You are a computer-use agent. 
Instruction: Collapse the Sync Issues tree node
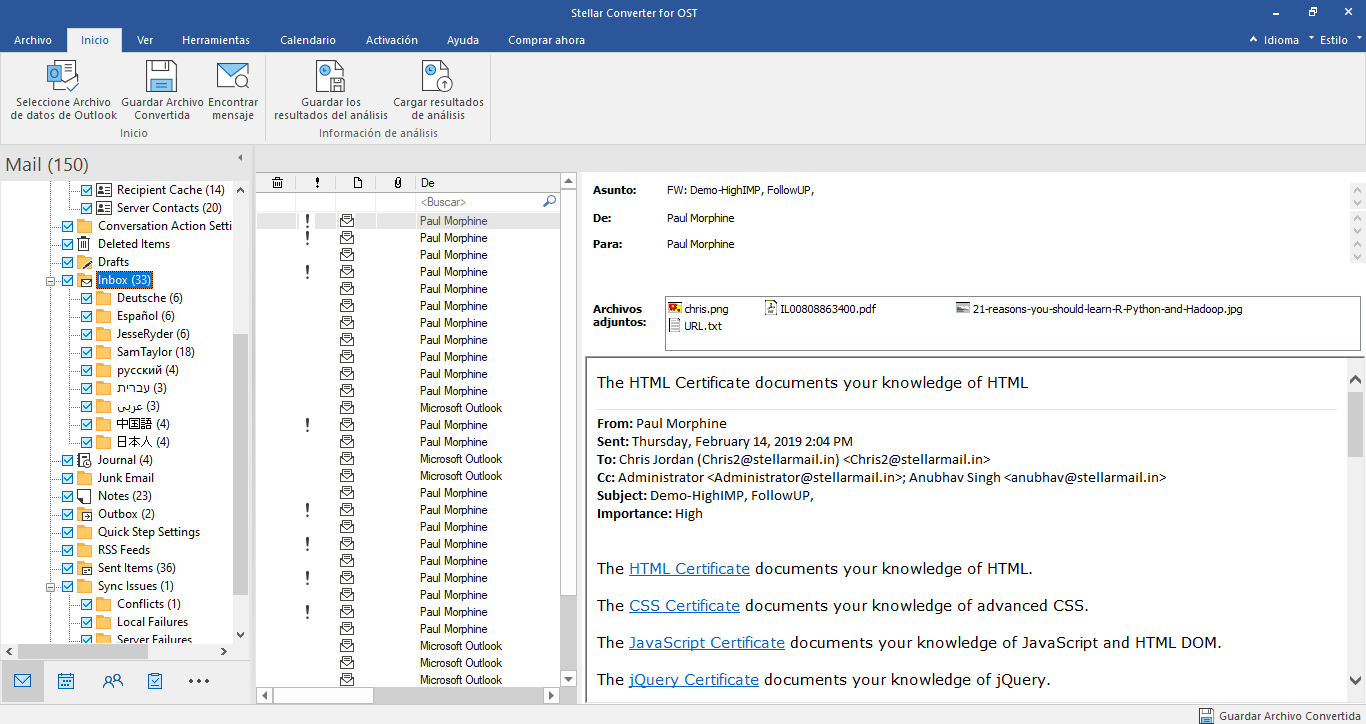[50, 586]
